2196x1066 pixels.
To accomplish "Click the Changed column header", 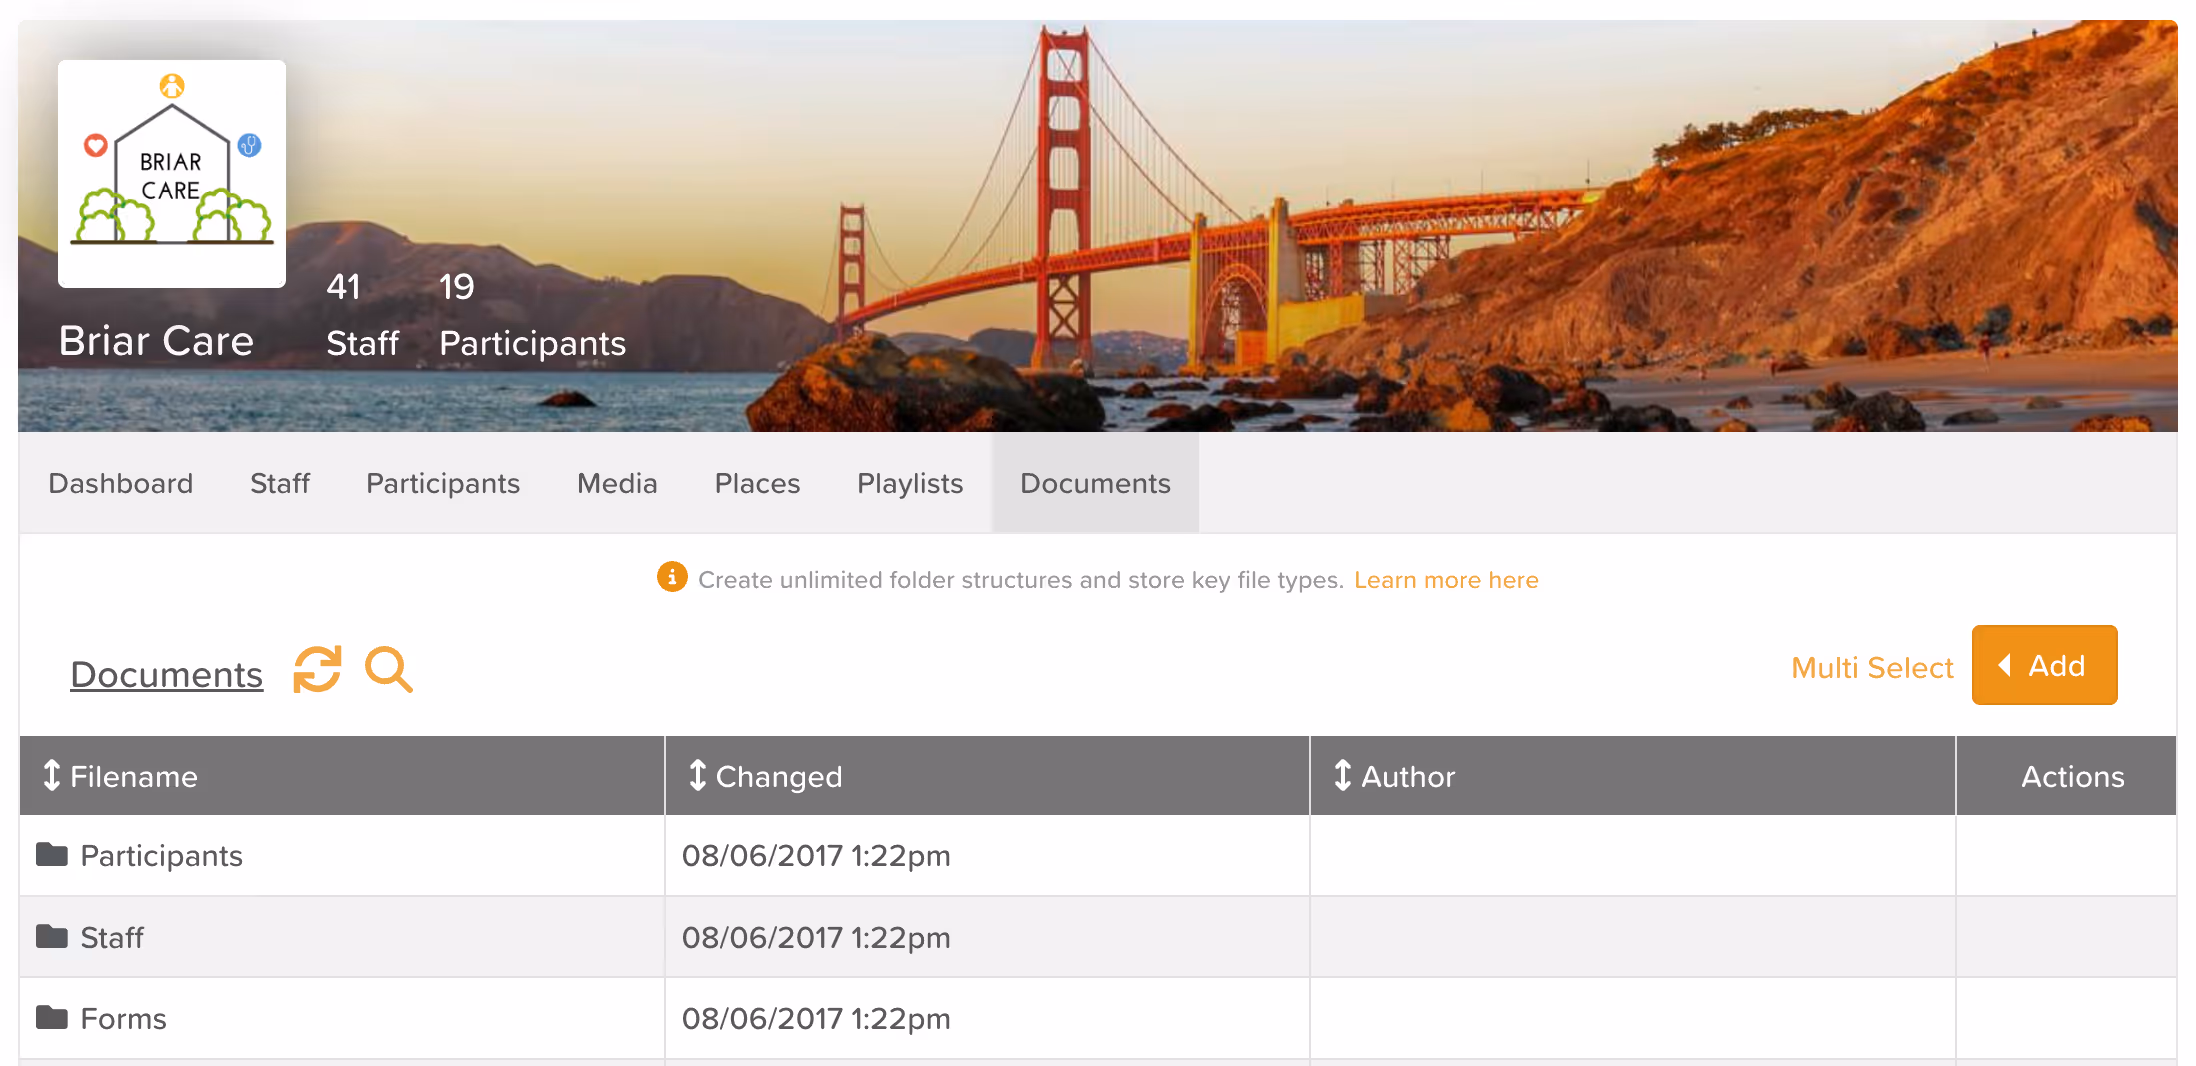I will point(987,776).
